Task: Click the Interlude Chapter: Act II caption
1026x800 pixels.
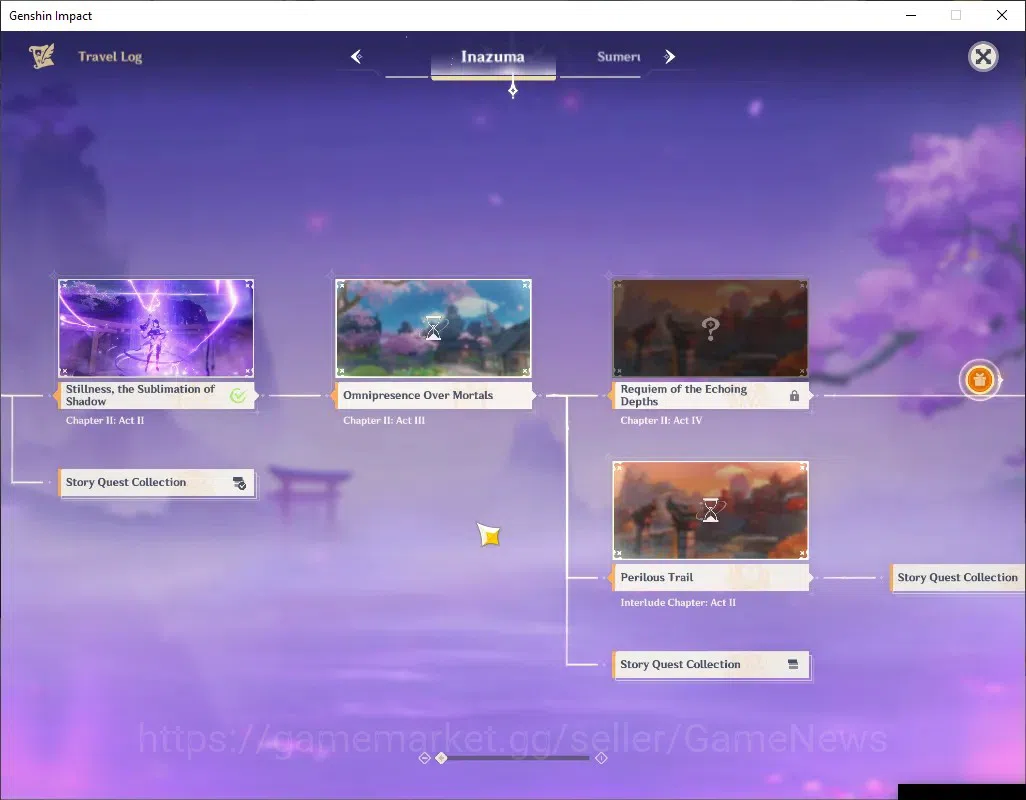Action: [678, 602]
